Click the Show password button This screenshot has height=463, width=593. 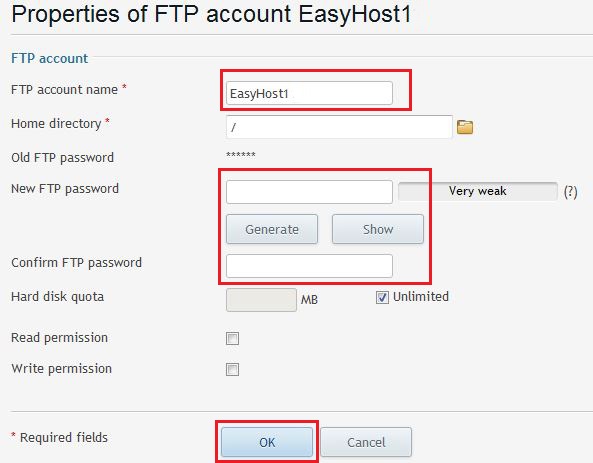[x=378, y=229]
